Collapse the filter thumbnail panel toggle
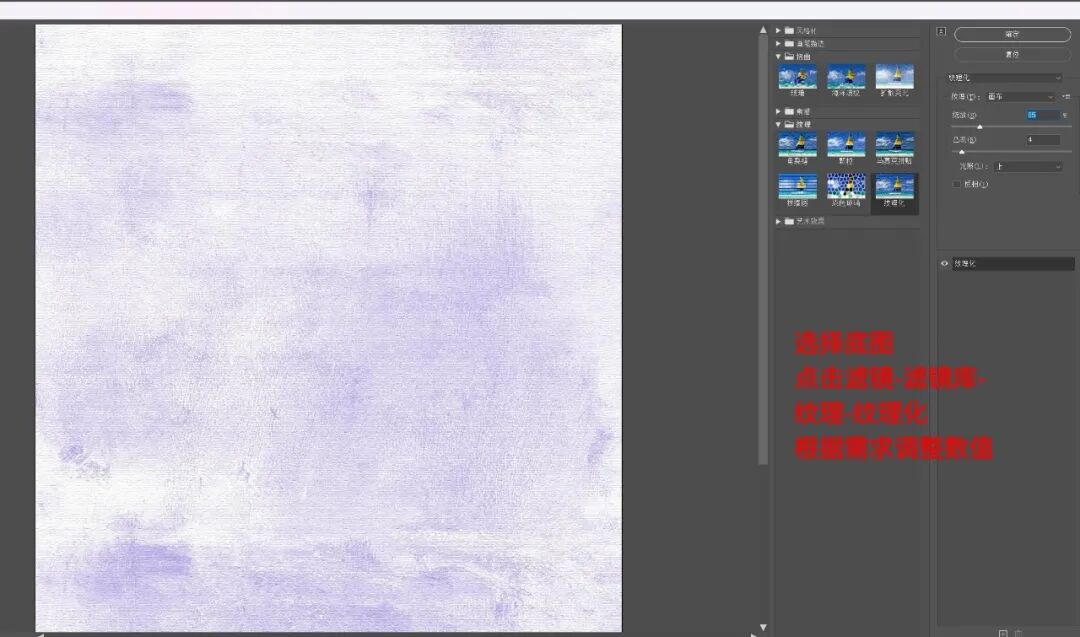1080x637 pixels. point(940,31)
